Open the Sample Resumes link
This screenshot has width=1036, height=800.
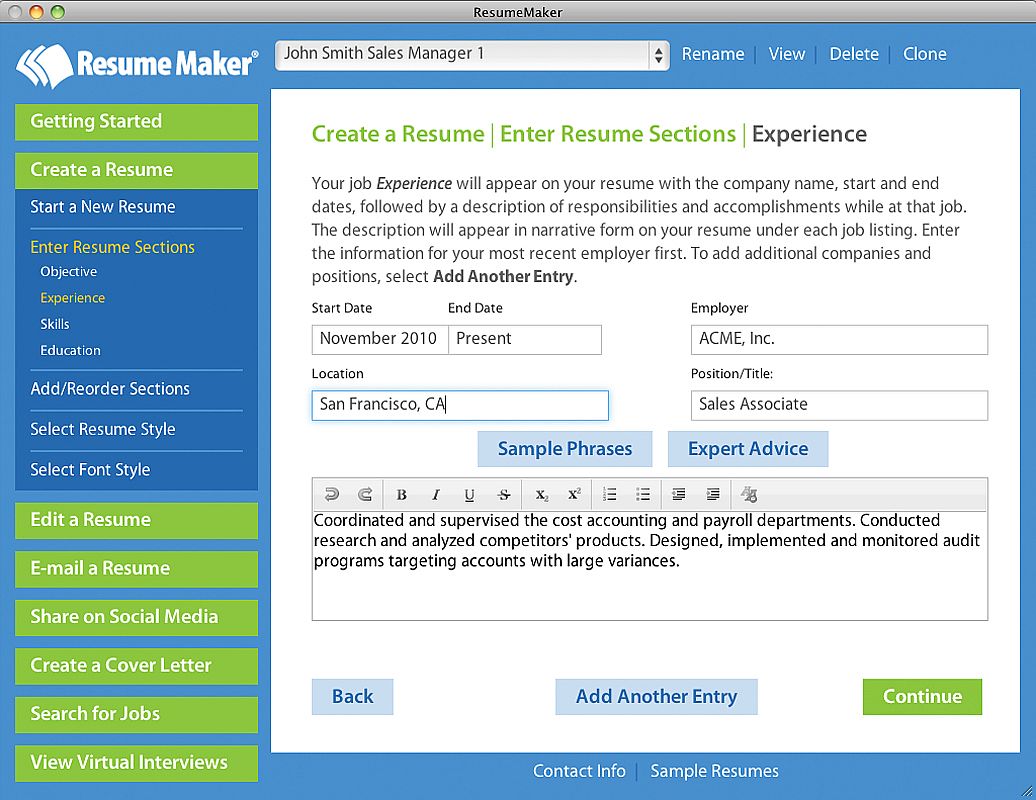[x=714, y=771]
